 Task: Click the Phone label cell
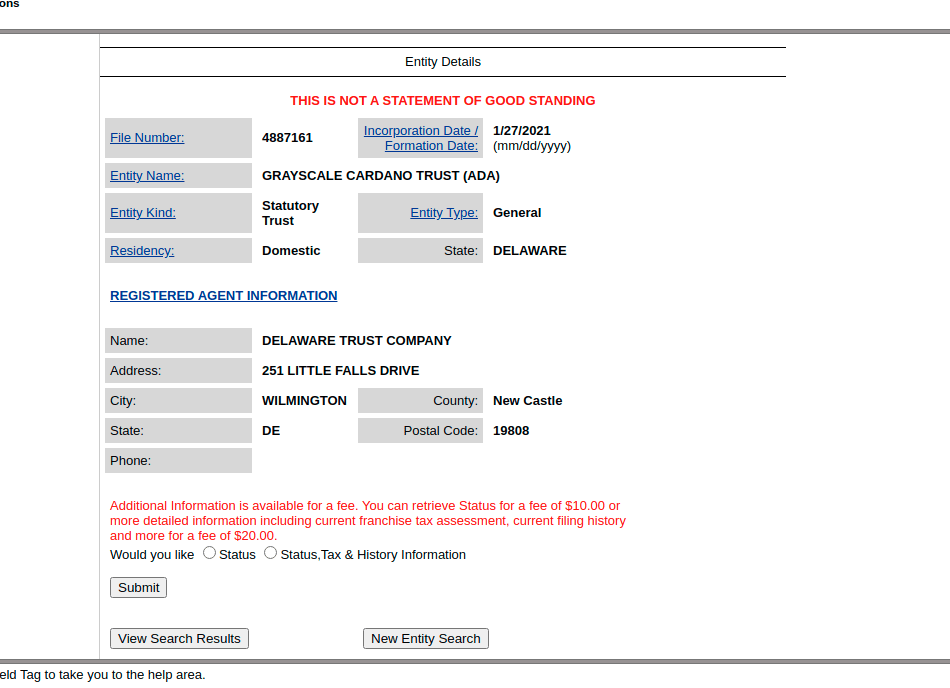(178, 461)
